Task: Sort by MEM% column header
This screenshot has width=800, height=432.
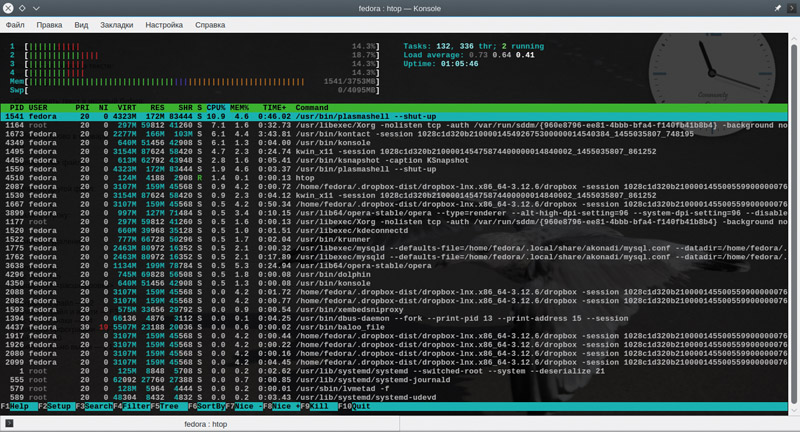Action: click(x=239, y=108)
